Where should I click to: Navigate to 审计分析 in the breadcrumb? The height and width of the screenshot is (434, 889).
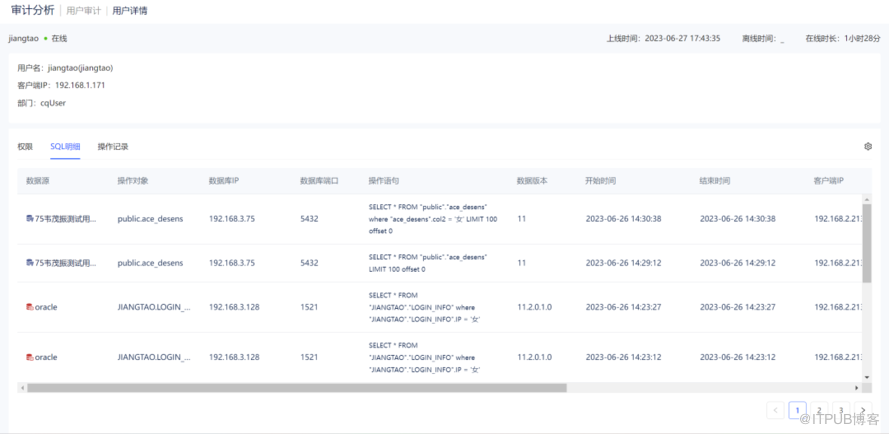click(33, 10)
